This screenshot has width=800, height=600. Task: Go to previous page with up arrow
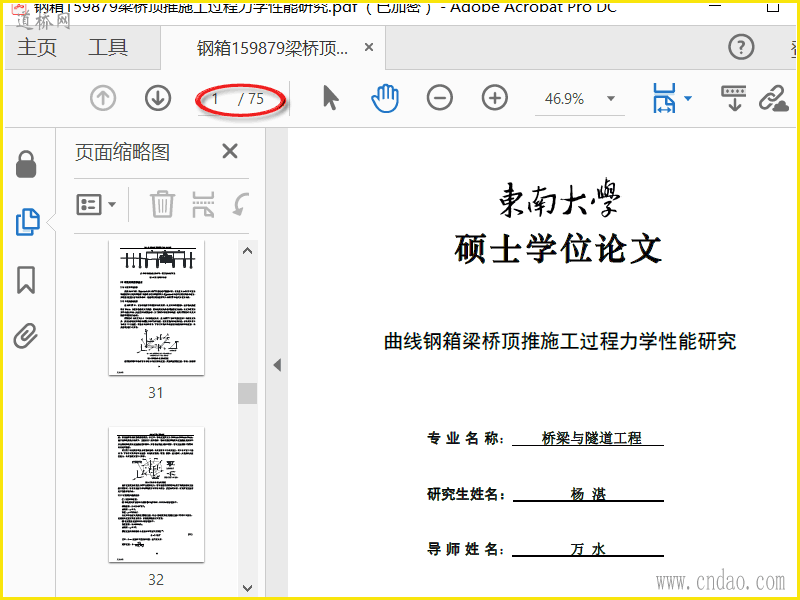click(x=103, y=98)
